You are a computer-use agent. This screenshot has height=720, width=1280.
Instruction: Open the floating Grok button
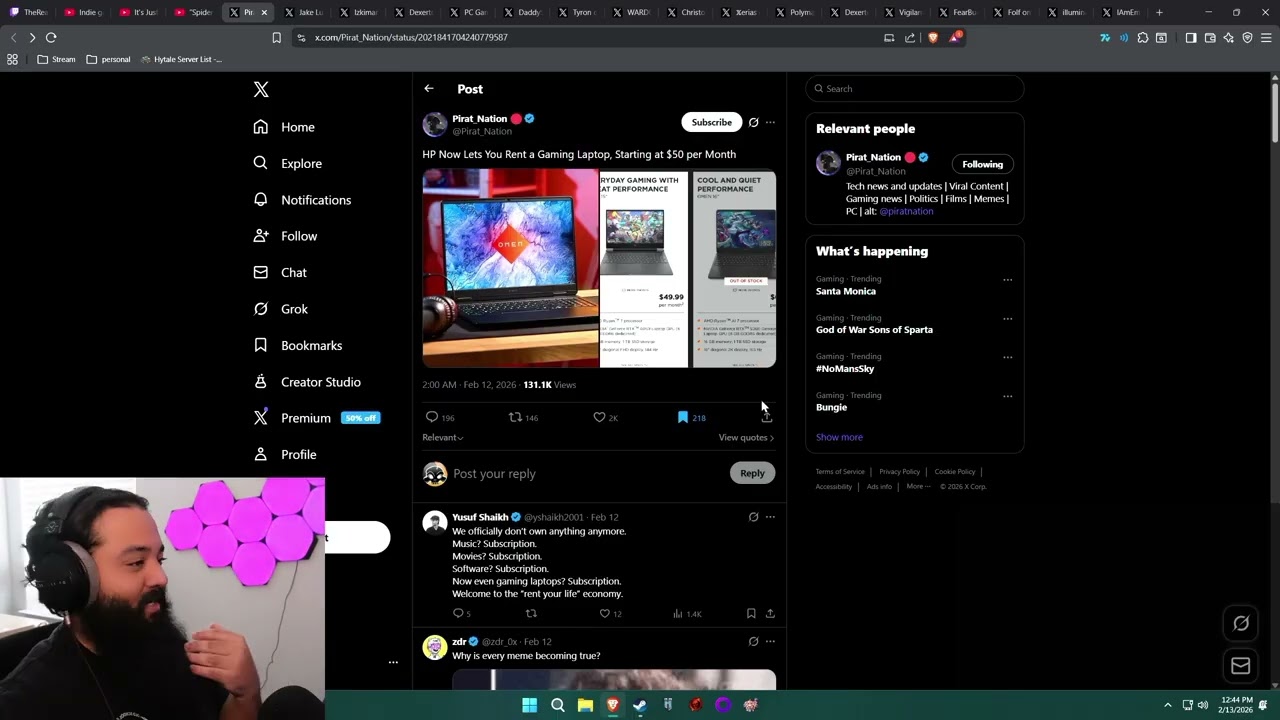pos(1241,623)
